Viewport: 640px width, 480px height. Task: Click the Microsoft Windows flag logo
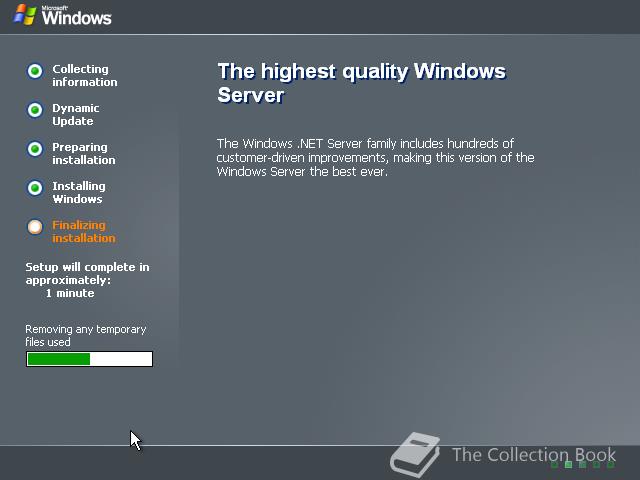[x=24, y=15]
